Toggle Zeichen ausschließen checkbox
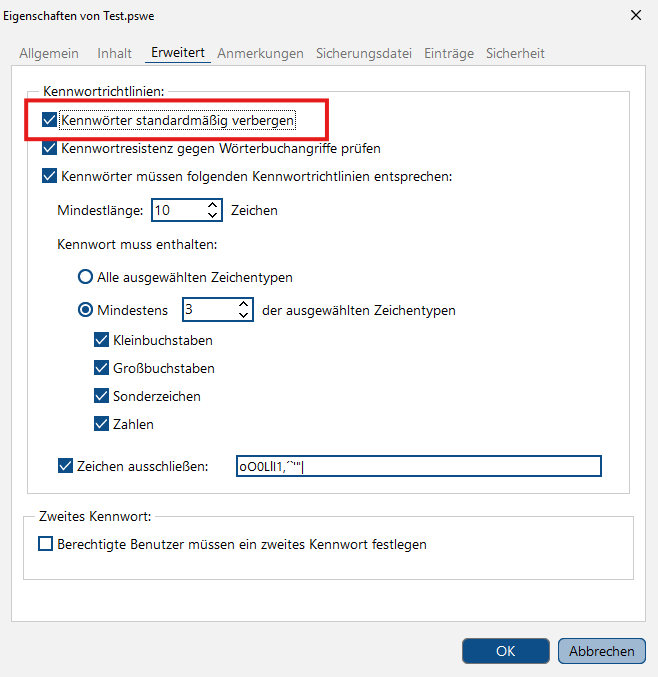 tap(65, 466)
